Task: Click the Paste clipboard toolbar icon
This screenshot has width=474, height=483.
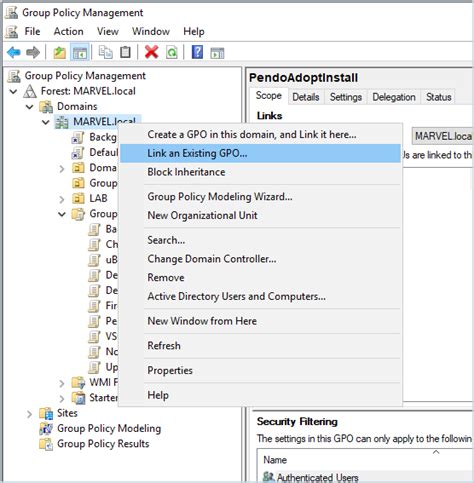Action: [125, 52]
